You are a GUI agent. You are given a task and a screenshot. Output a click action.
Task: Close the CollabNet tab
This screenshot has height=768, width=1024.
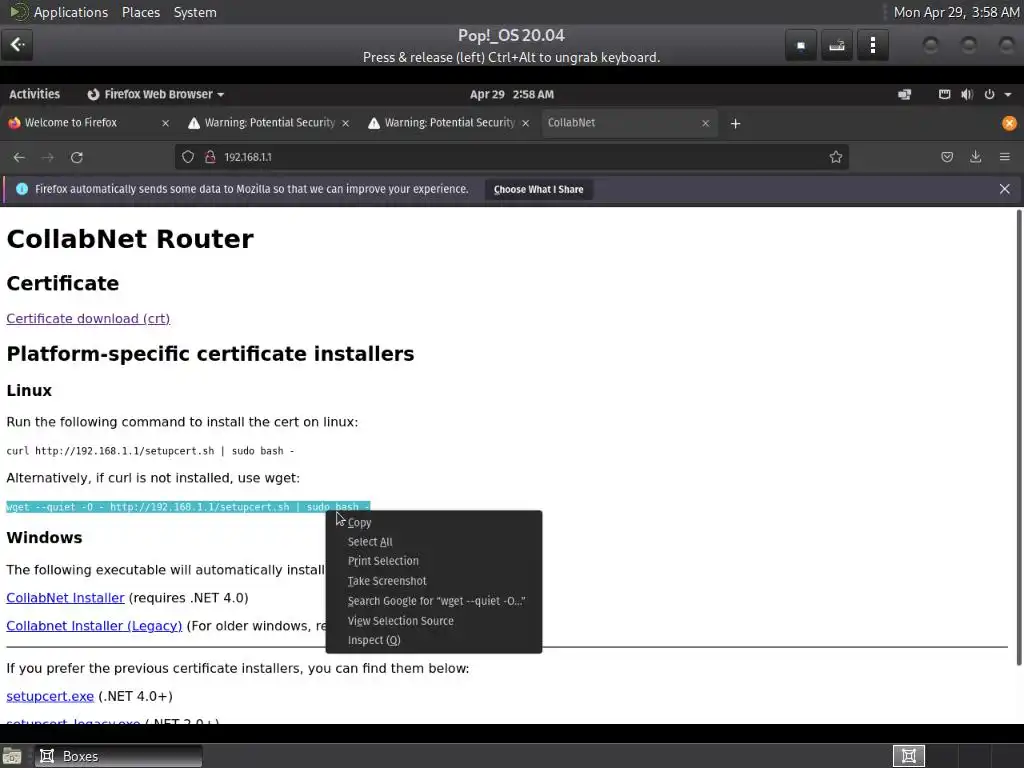(x=705, y=123)
